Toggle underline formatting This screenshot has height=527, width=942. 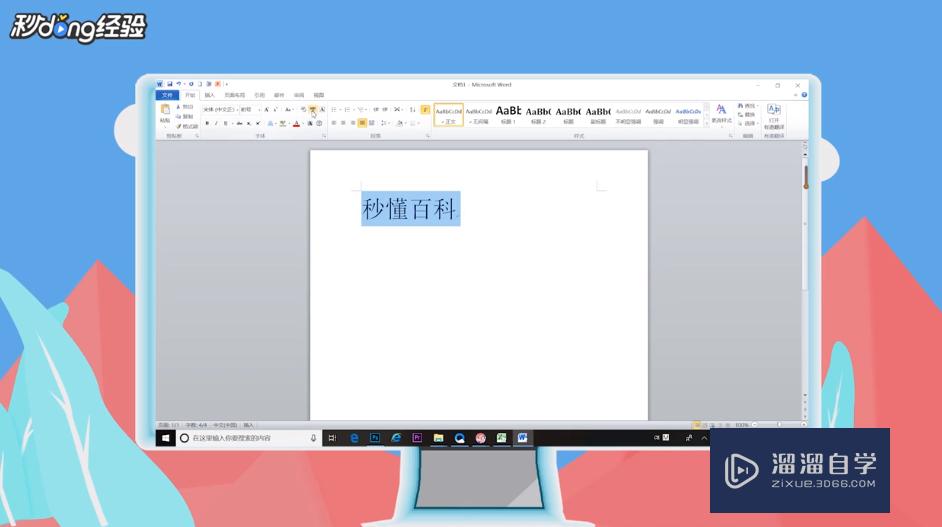(x=226, y=123)
